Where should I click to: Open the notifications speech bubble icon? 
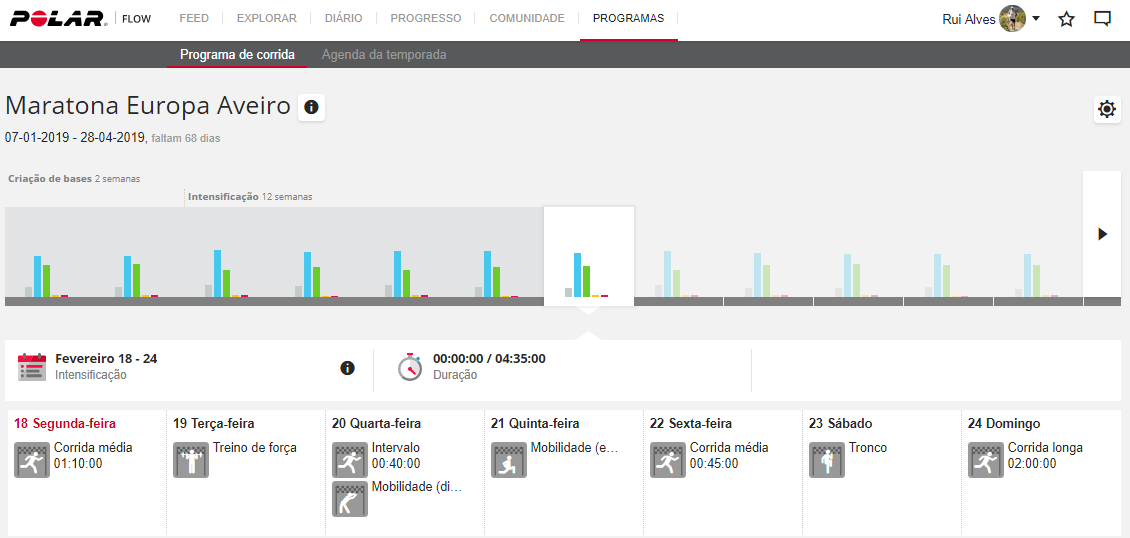pyautogui.click(x=1102, y=19)
